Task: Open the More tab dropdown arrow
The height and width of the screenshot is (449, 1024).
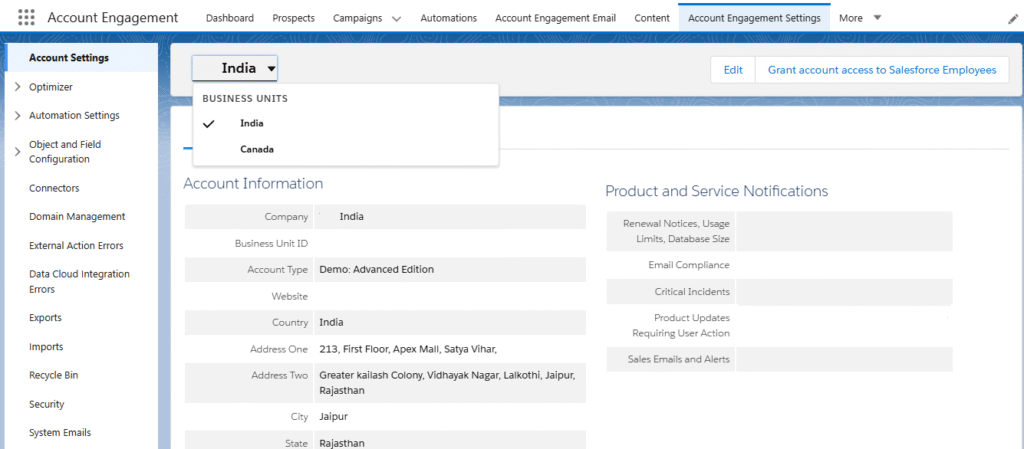Action: point(877,18)
